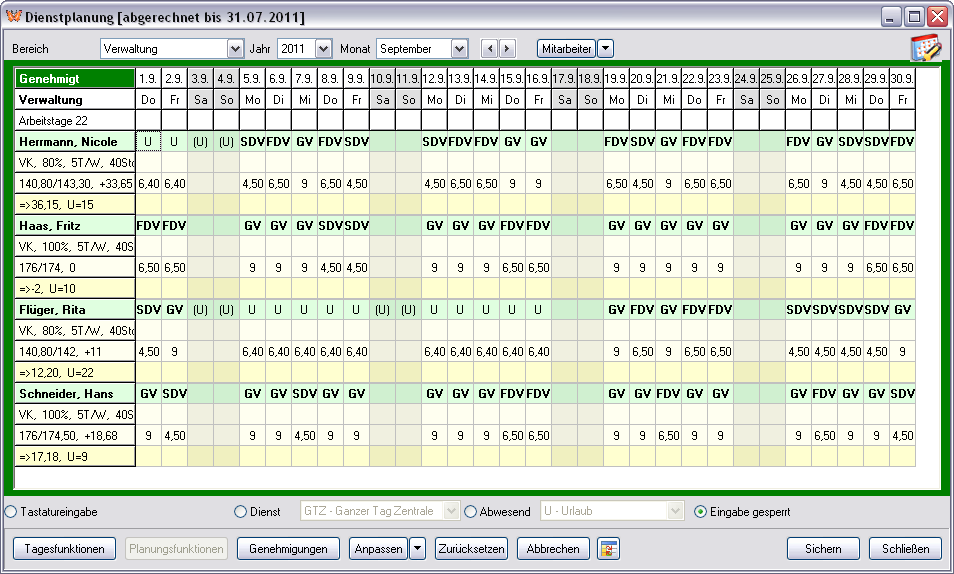Viewport: 954px width, 574px height.
Task: Click the =>-2, U=10 cell
Action: point(75,289)
